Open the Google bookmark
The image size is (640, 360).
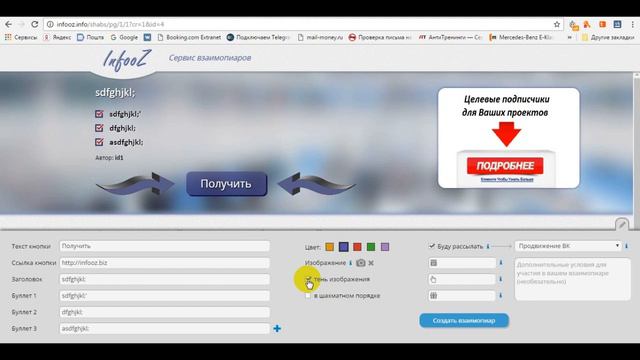pos(124,37)
